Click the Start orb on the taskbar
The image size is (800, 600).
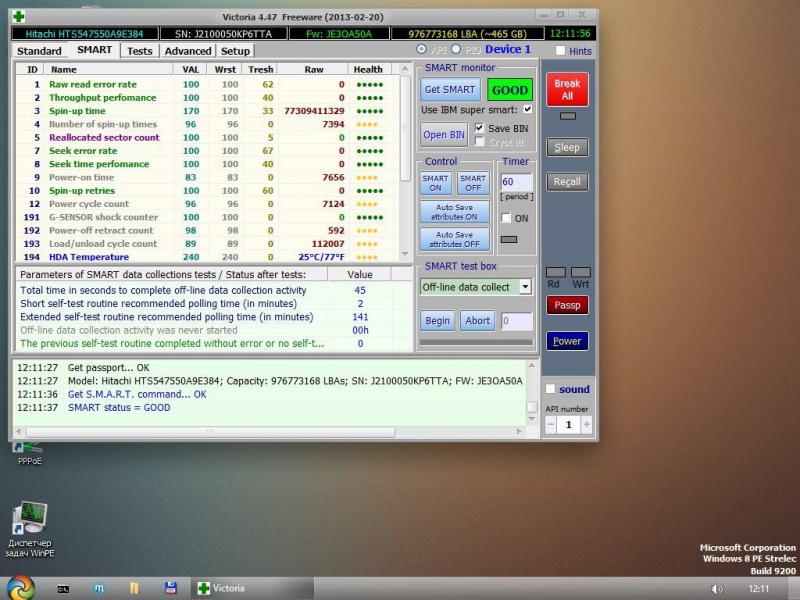tap(19, 587)
